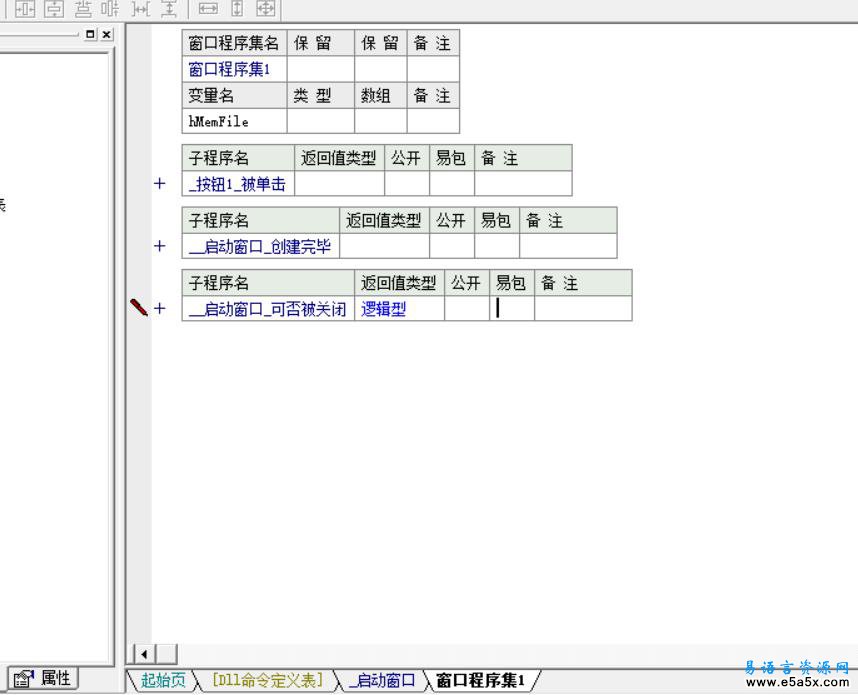
Task: Click the center horizontally in window toolbar icon
Action: tap(25, 9)
